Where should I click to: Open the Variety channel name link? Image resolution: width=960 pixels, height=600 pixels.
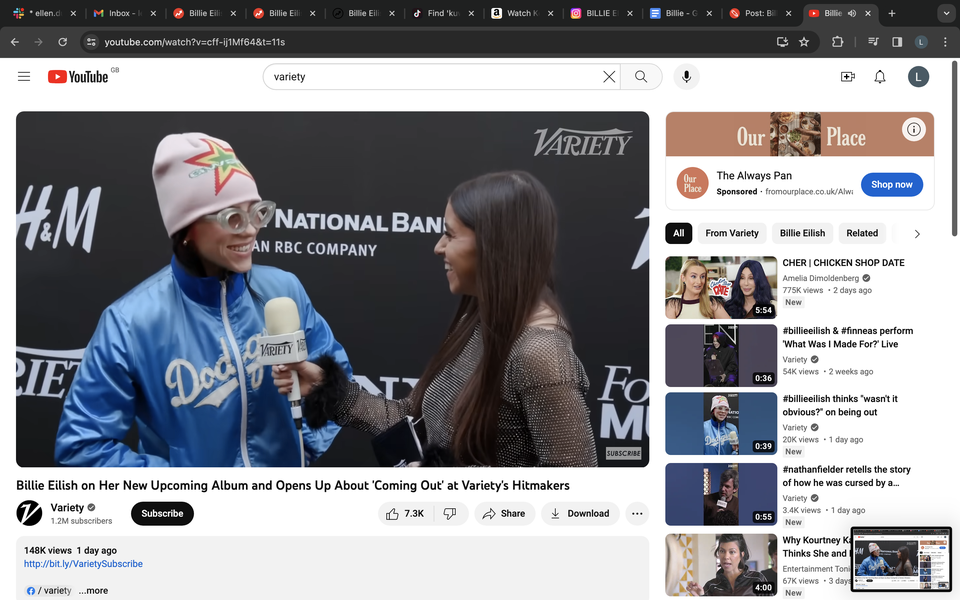click(x=67, y=507)
